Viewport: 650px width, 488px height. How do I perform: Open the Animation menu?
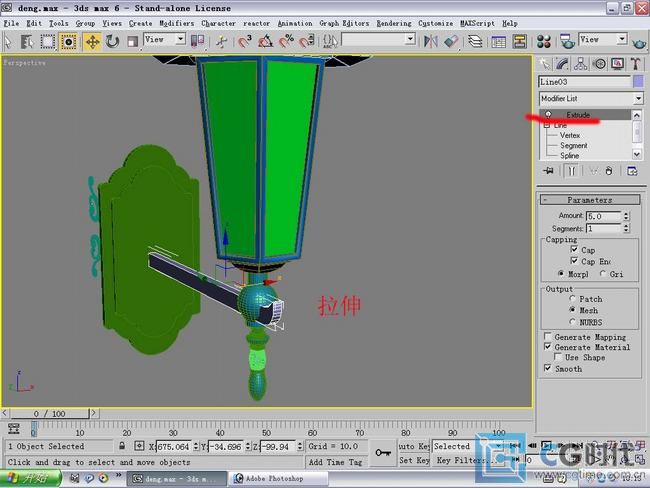pyautogui.click(x=295, y=23)
